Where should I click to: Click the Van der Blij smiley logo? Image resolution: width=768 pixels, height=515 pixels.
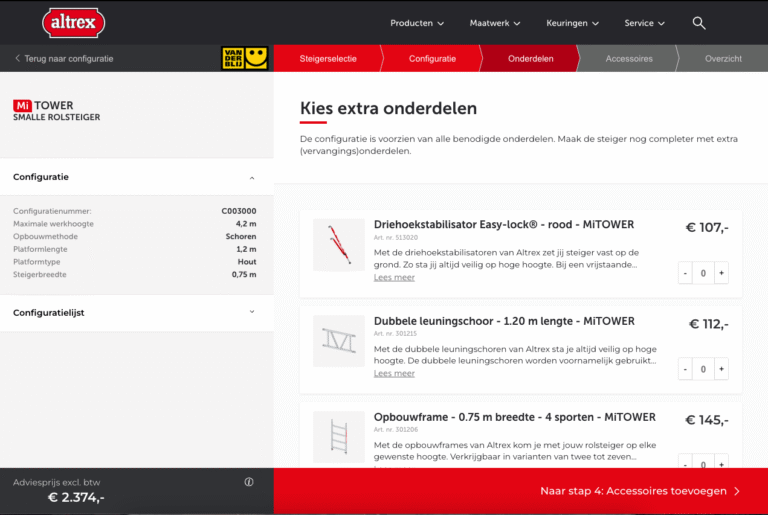[244, 58]
